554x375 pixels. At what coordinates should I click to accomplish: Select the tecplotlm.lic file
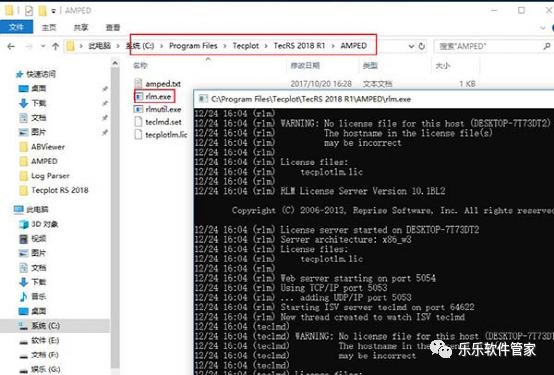click(166, 135)
